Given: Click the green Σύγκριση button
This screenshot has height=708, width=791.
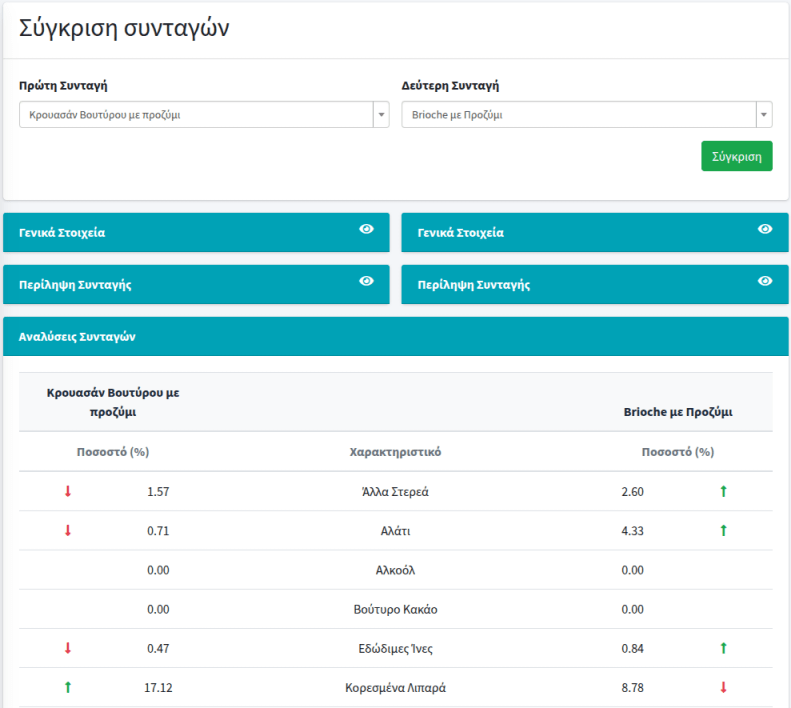Looking at the screenshot, I should point(736,156).
